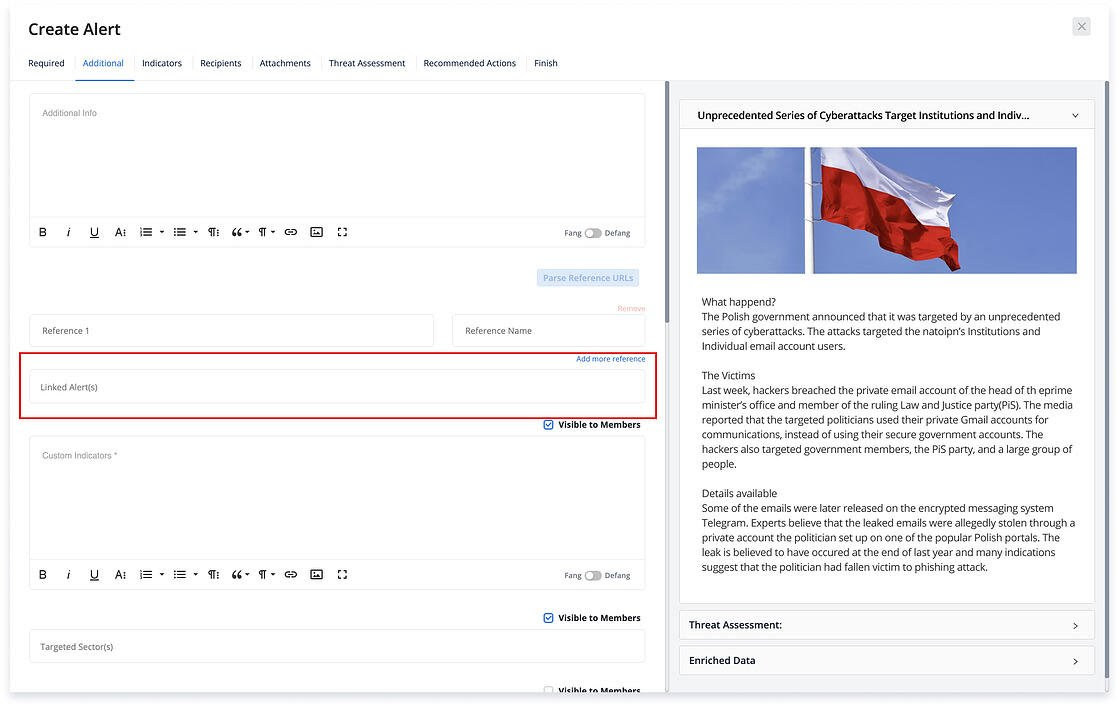Click fullscreen icon in Additional Info toolbar
This screenshot has height=707, width=1119.
[342, 232]
